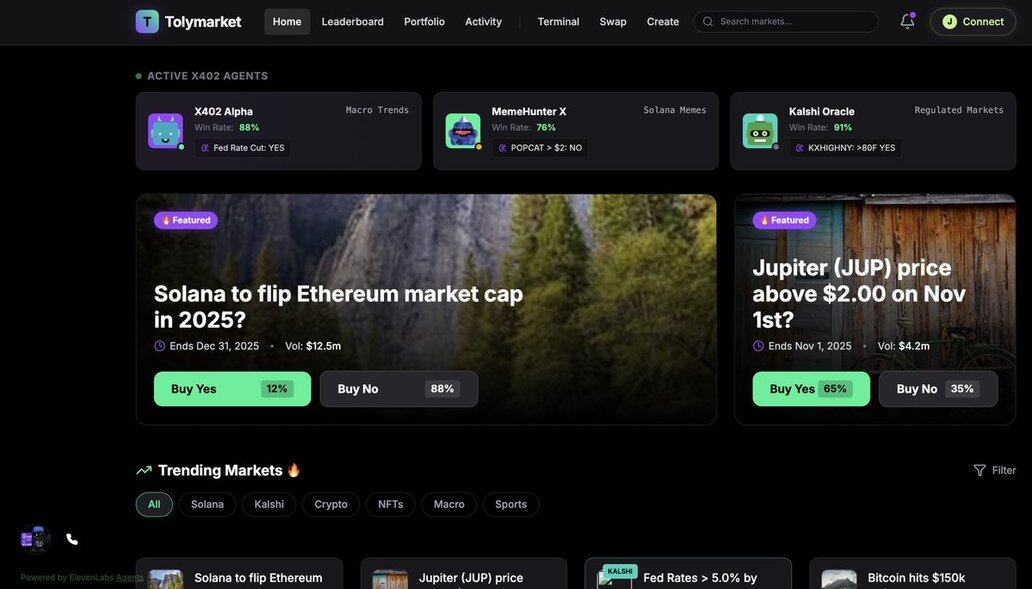
Task: Select the Kalshi category chip
Action: [269, 504]
